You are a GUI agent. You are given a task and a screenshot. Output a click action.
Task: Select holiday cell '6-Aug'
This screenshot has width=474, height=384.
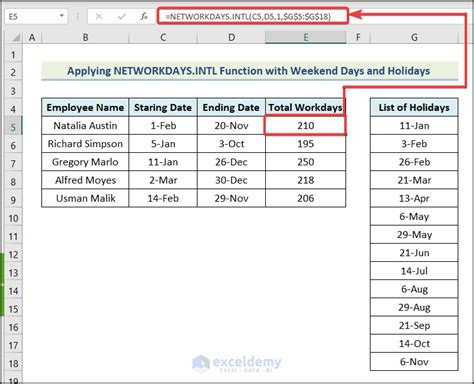(414, 289)
